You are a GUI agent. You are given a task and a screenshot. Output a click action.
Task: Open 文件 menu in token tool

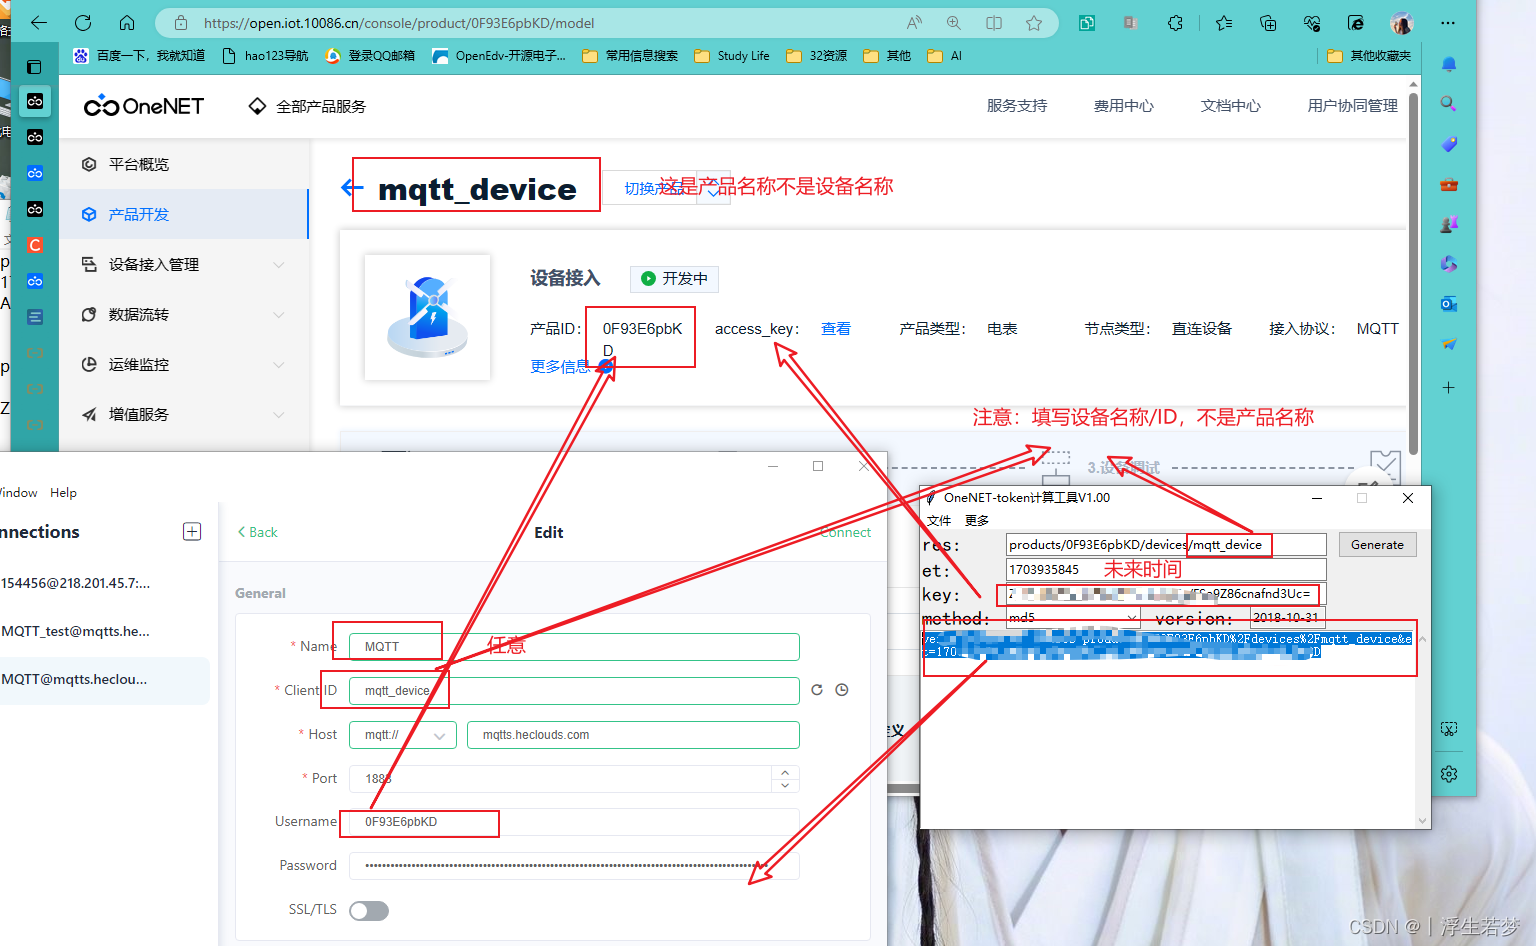click(939, 520)
